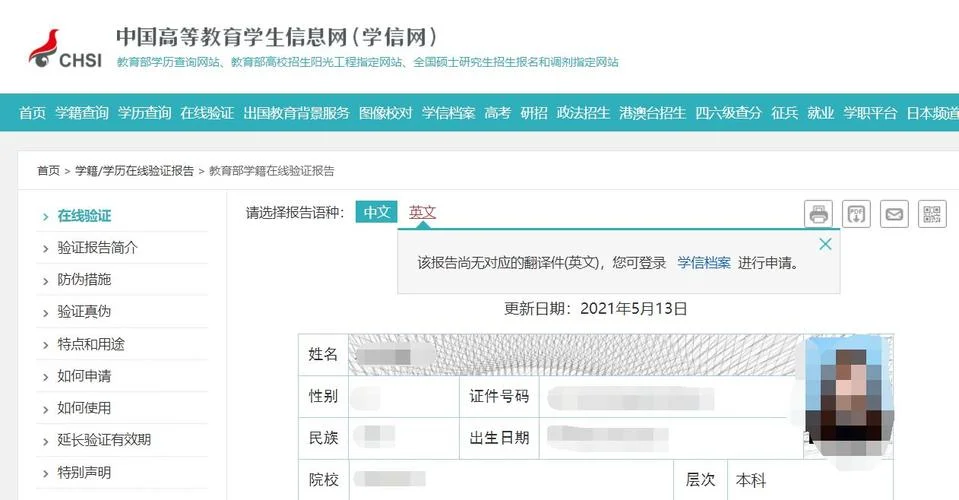Screen dimensions: 959x500
Task: Click the 证件号码 label cell
Action: pos(499,396)
